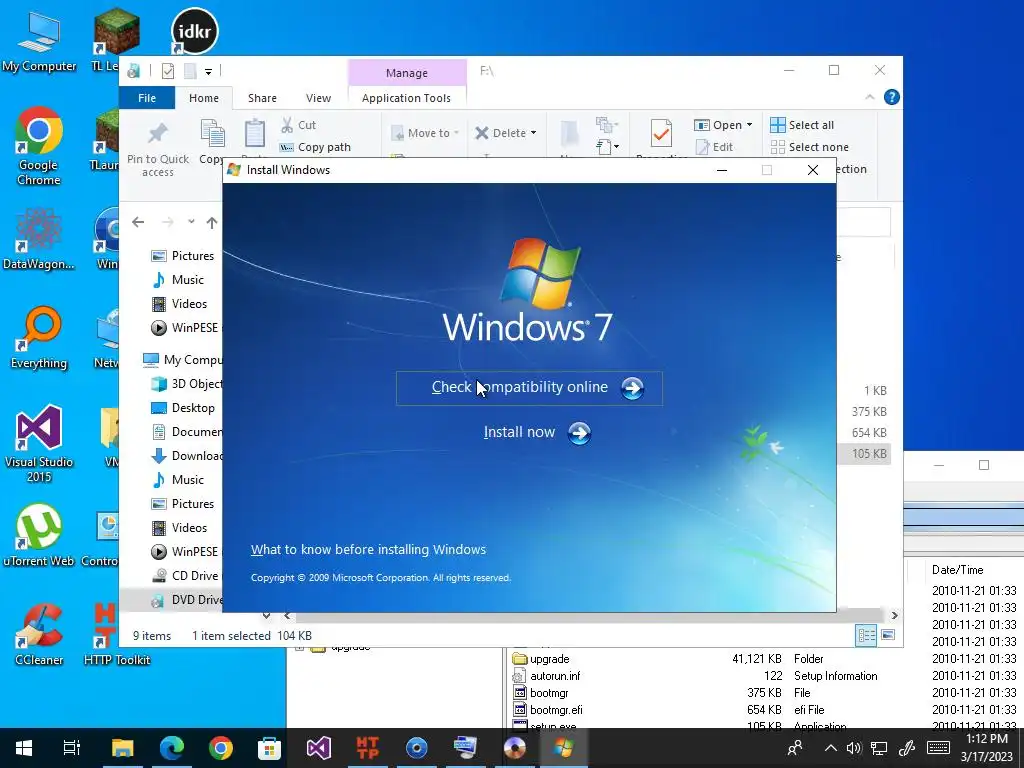Go back in Explorer navigation
This screenshot has width=1024, height=768.
138,222
